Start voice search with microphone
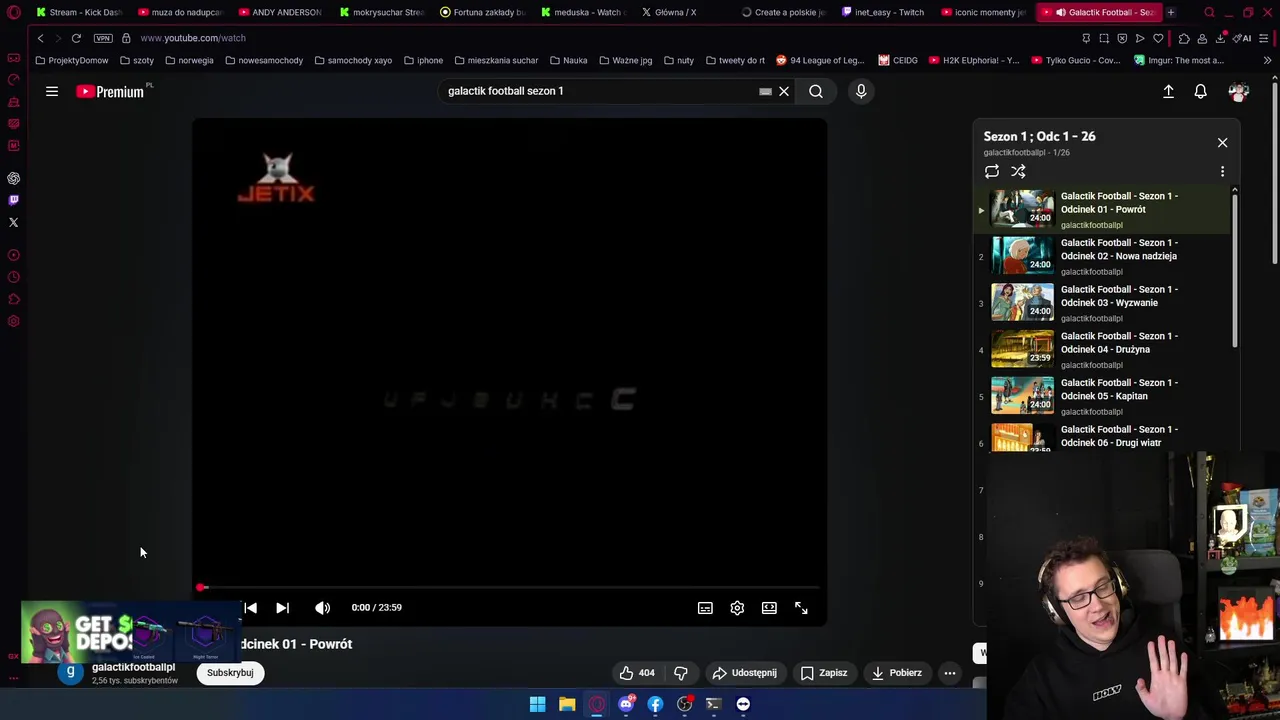1280x720 pixels. click(x=861, y=91)
